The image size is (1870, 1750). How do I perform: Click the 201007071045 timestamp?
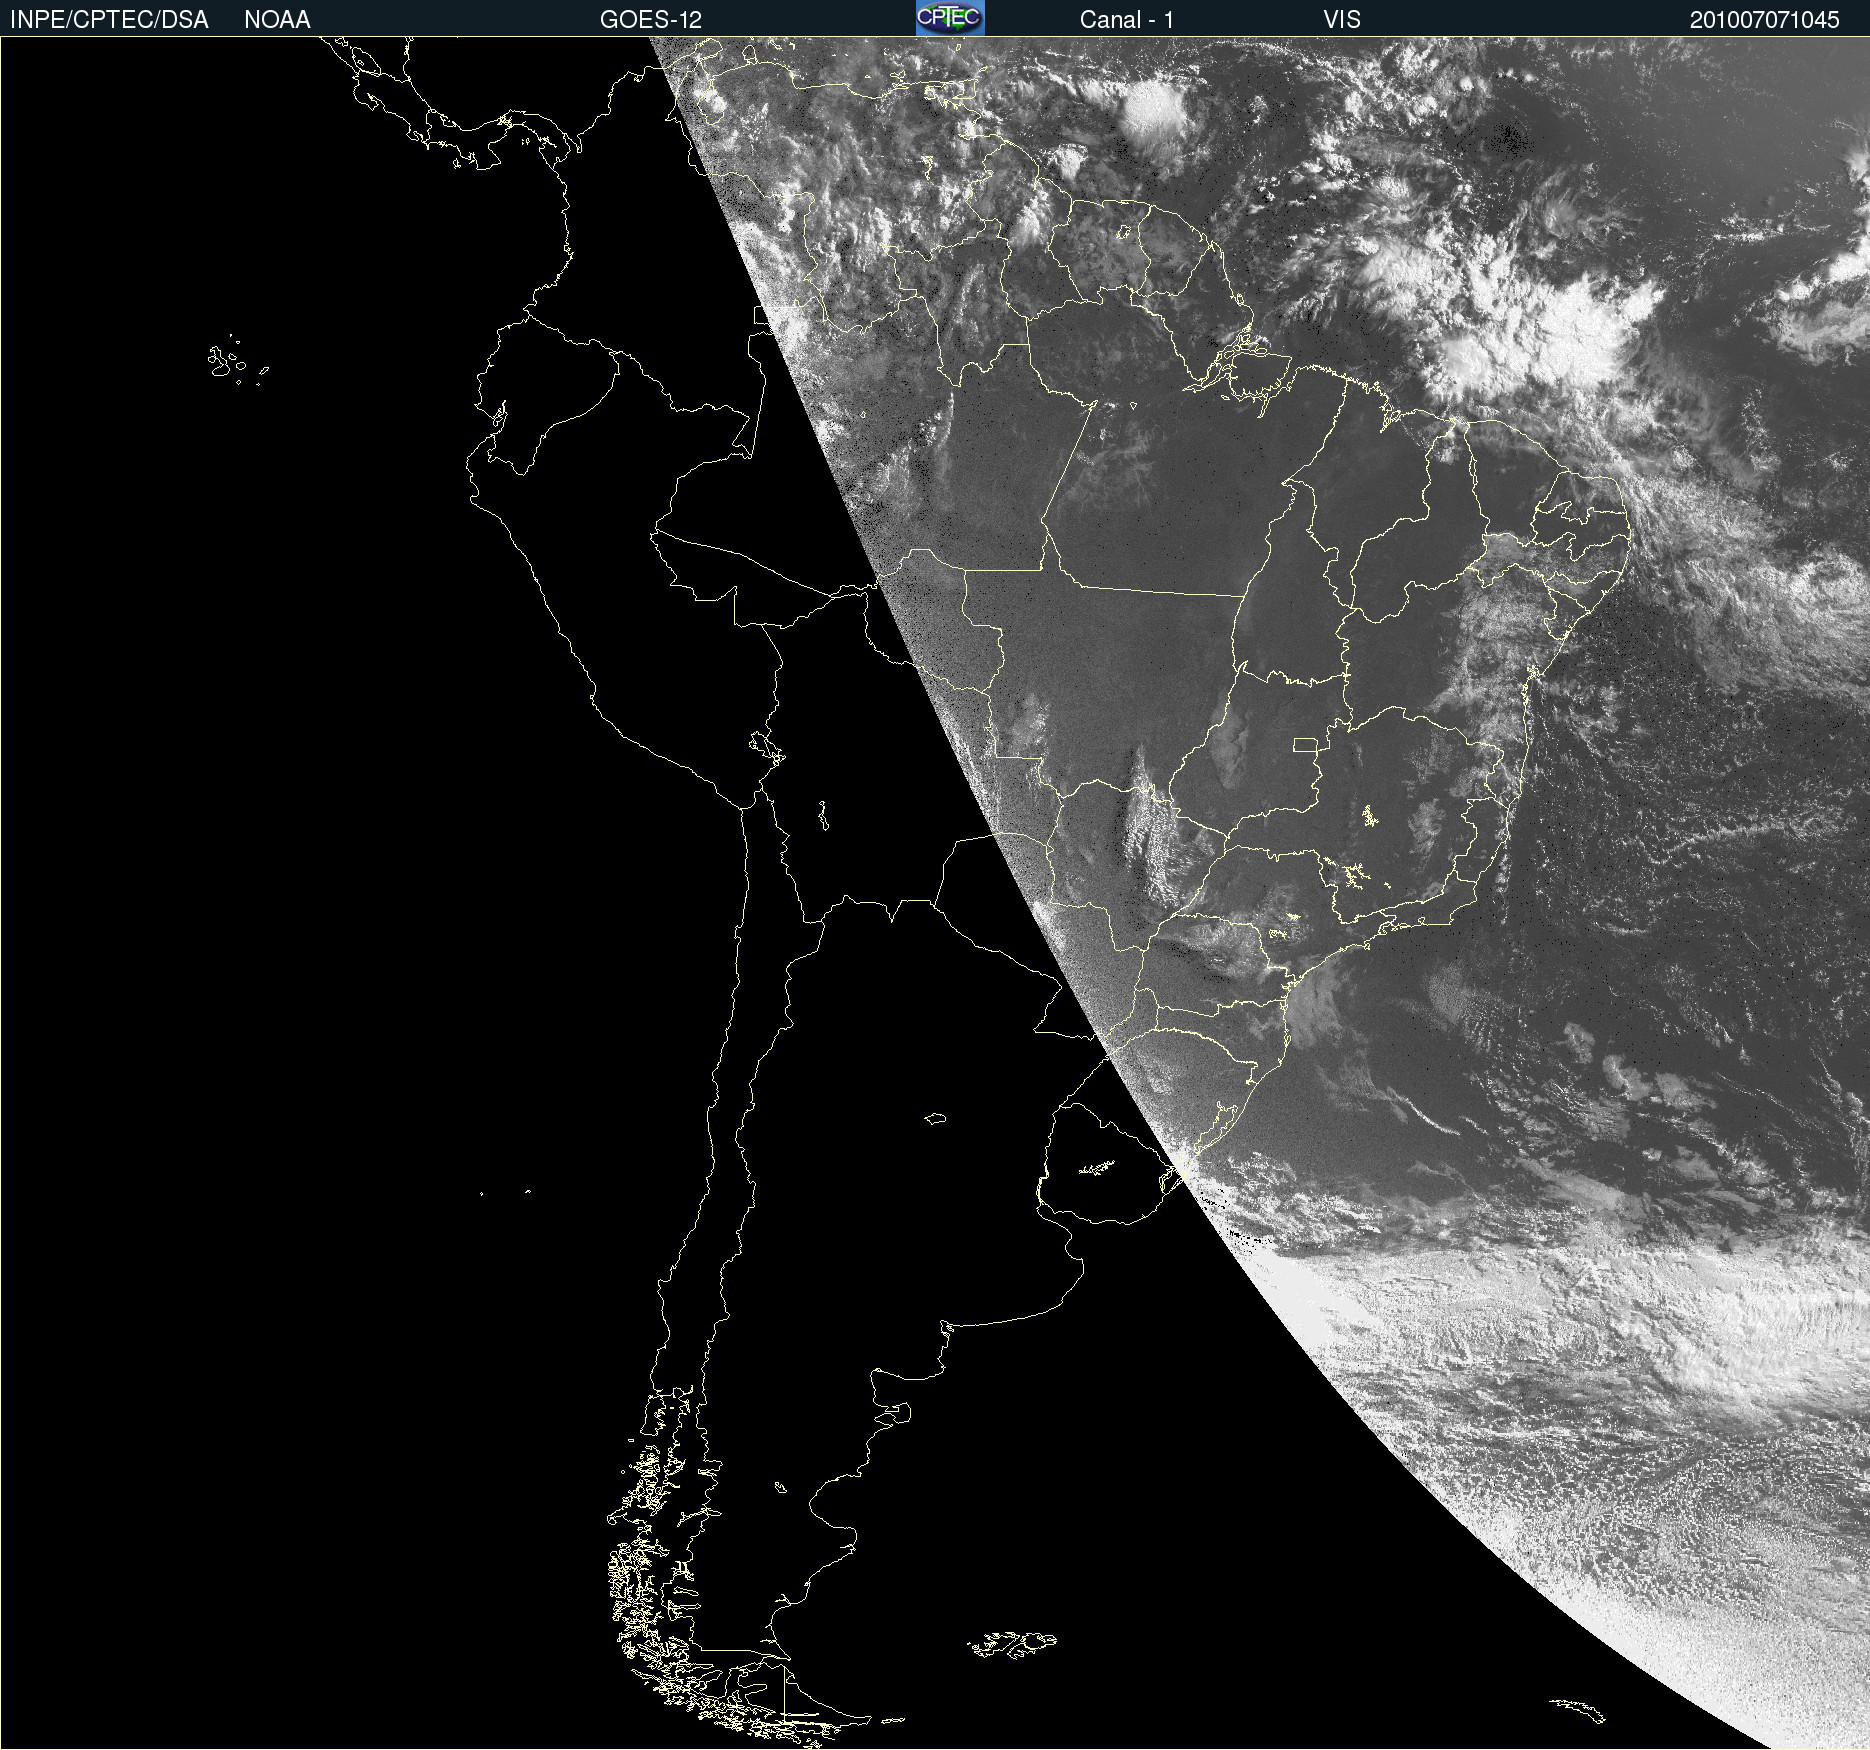[1765, 20]
